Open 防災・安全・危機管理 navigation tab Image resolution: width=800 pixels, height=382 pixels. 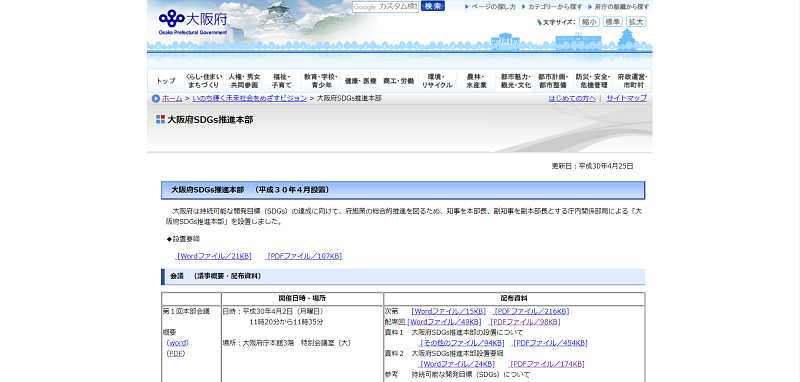[593, 81]
